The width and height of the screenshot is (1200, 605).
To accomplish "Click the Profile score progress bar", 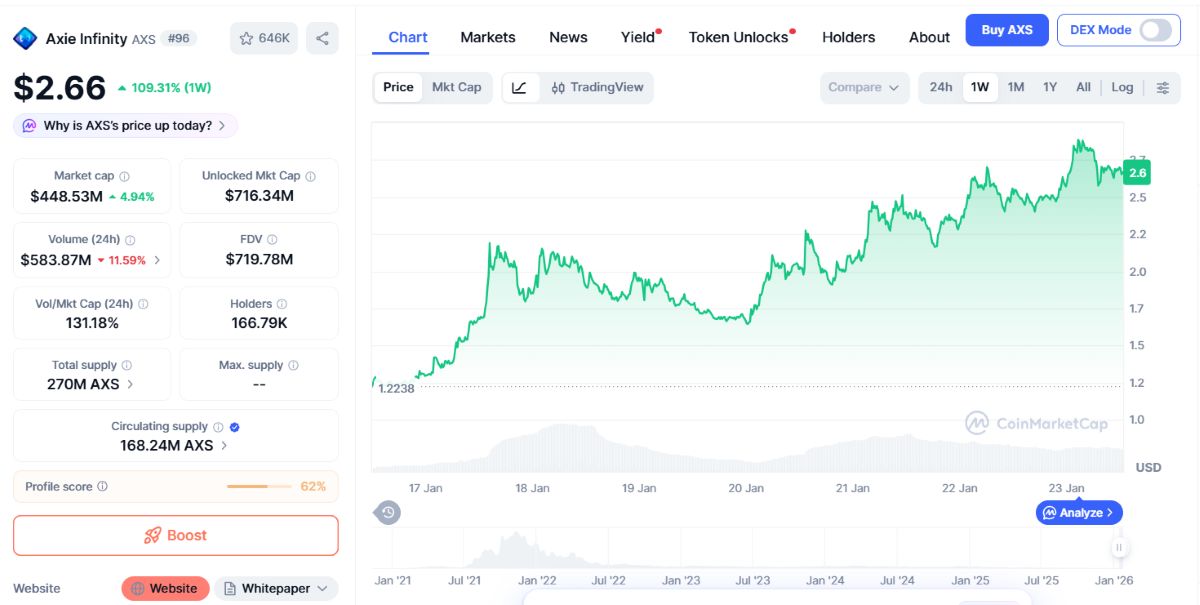I will 259,487.
